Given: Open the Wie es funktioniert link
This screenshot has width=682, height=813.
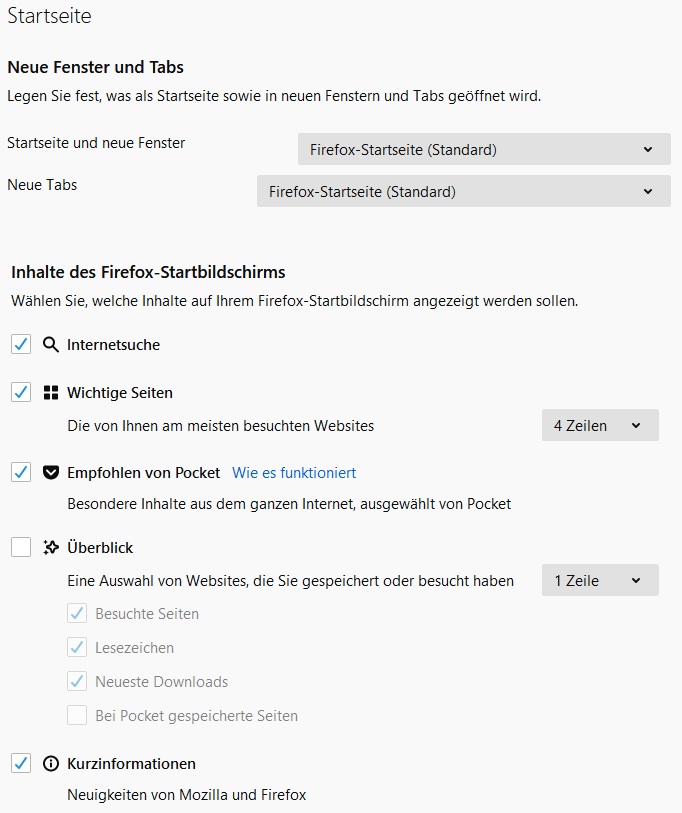Looking at the screenshot, I should tap(294, 473).
